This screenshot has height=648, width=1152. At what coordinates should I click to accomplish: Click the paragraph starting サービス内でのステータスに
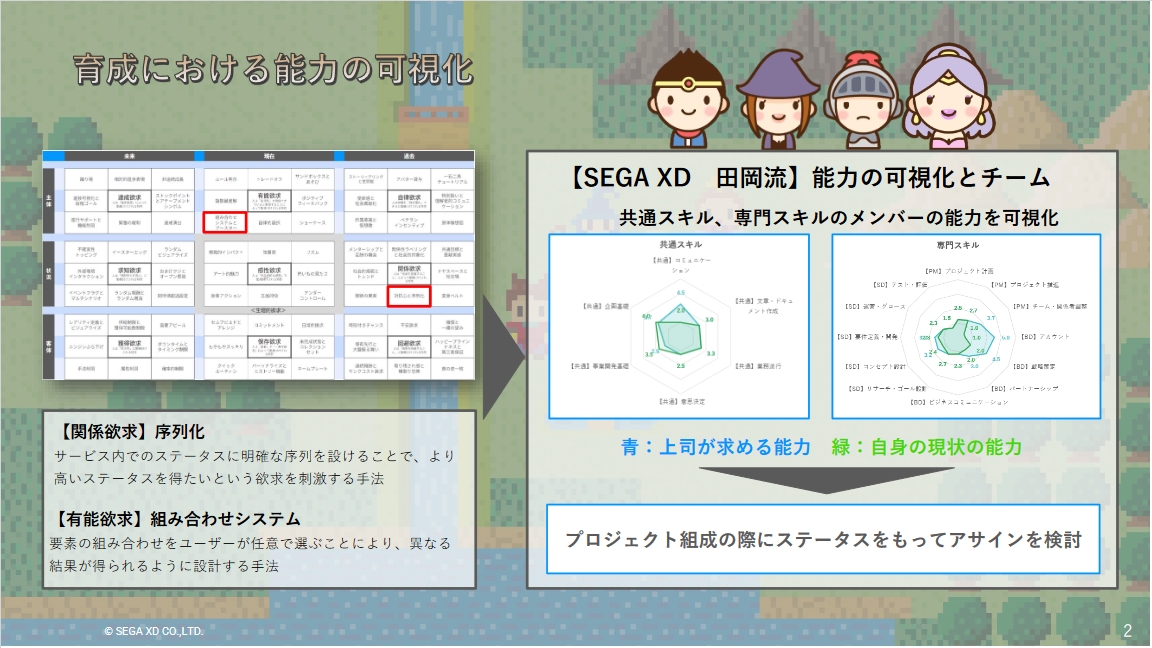pyautogui.click(x=254, y=467)
